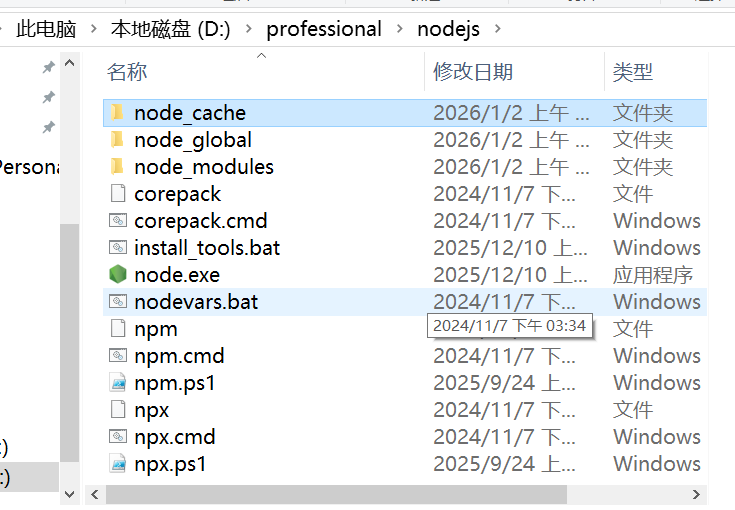The image size is (735, 510).
Task: Select the file name npx.cmd
Action: [x=174, y=437]
